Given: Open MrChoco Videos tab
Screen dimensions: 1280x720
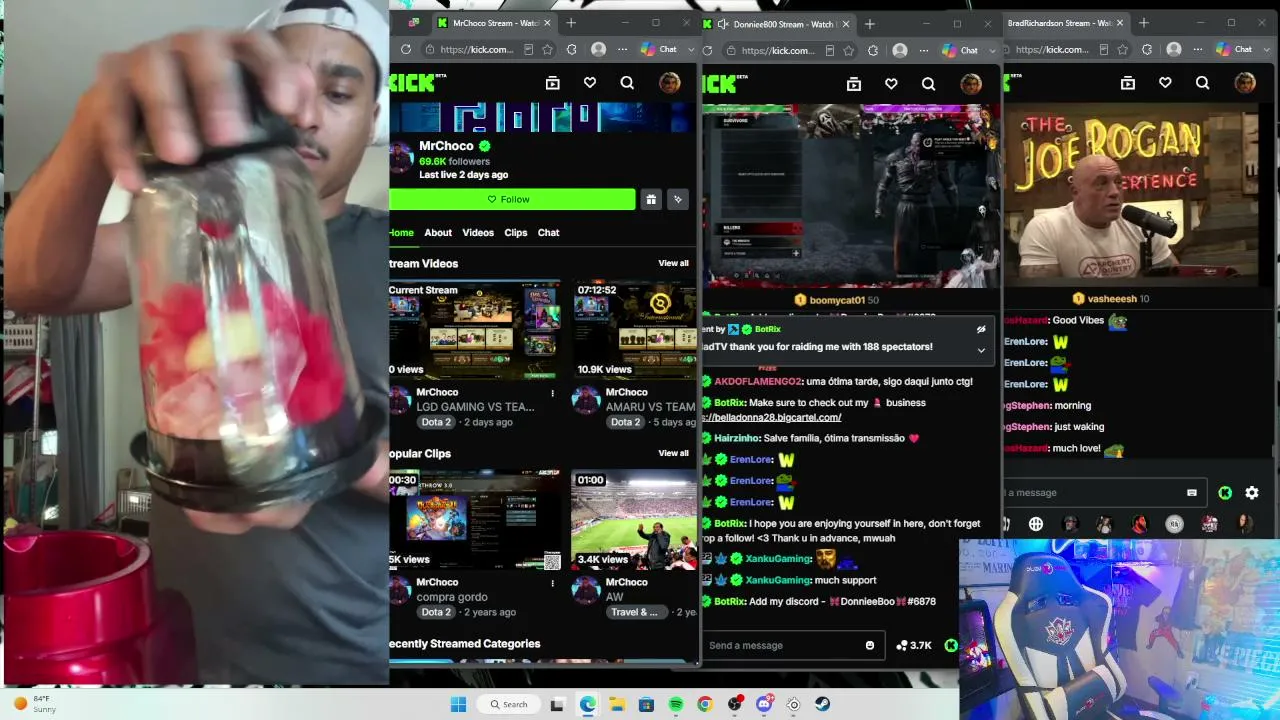Looking at the screenshot, I should tap(478, 233).
